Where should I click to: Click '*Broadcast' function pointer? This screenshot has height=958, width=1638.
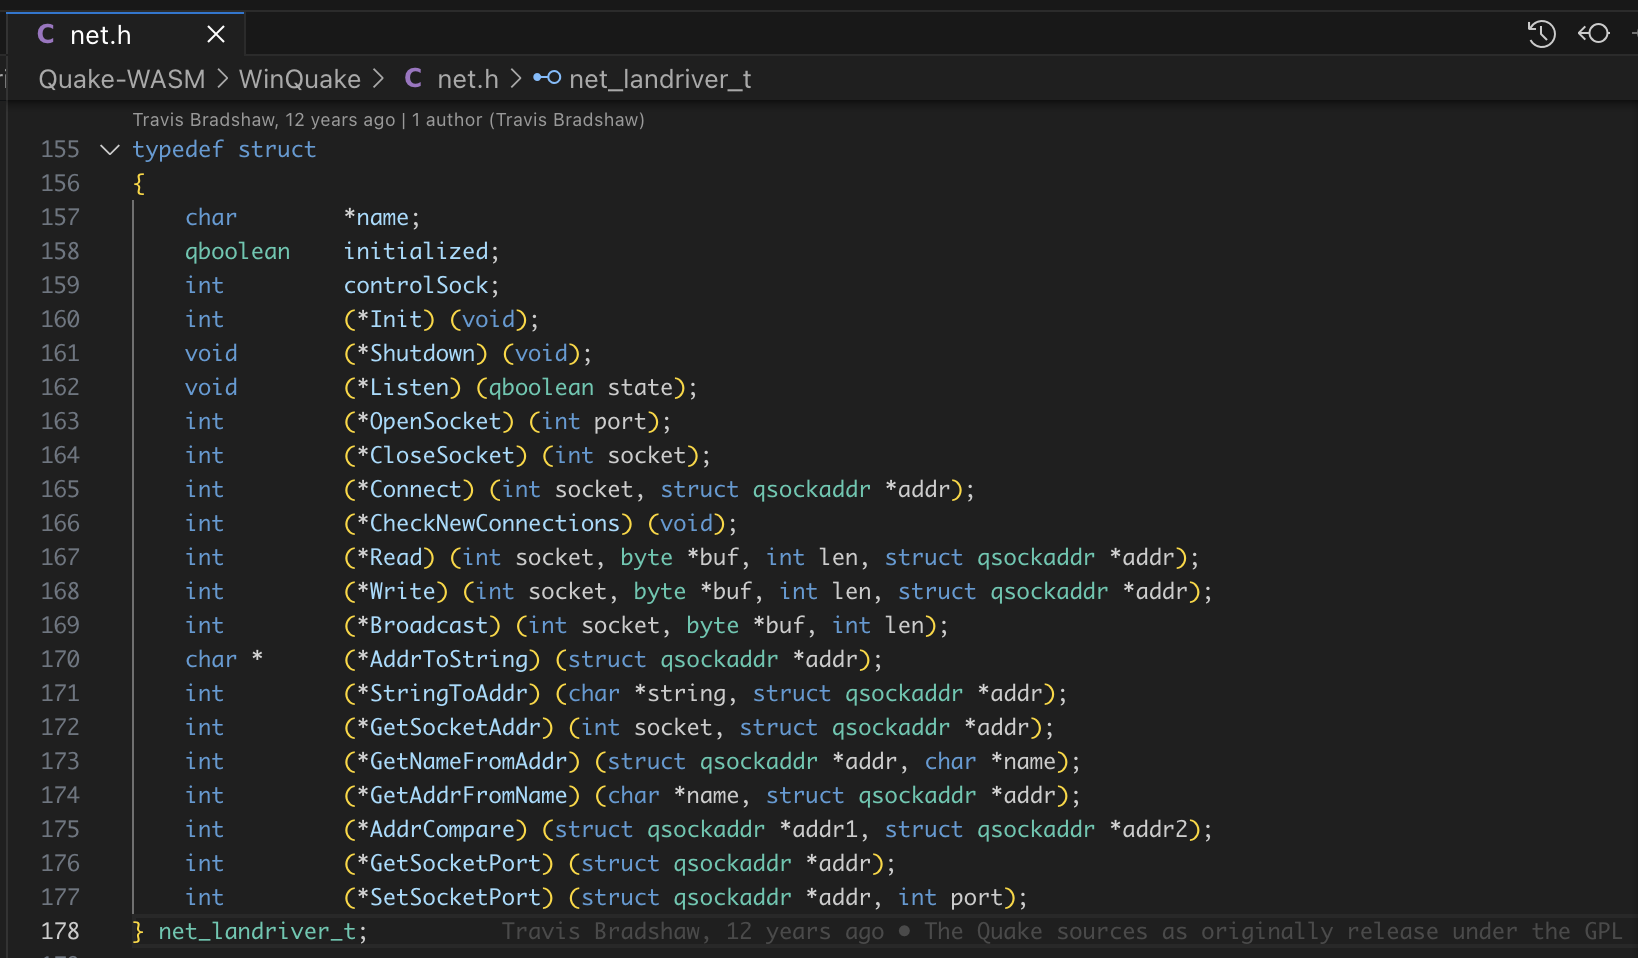tap(423, 626)
